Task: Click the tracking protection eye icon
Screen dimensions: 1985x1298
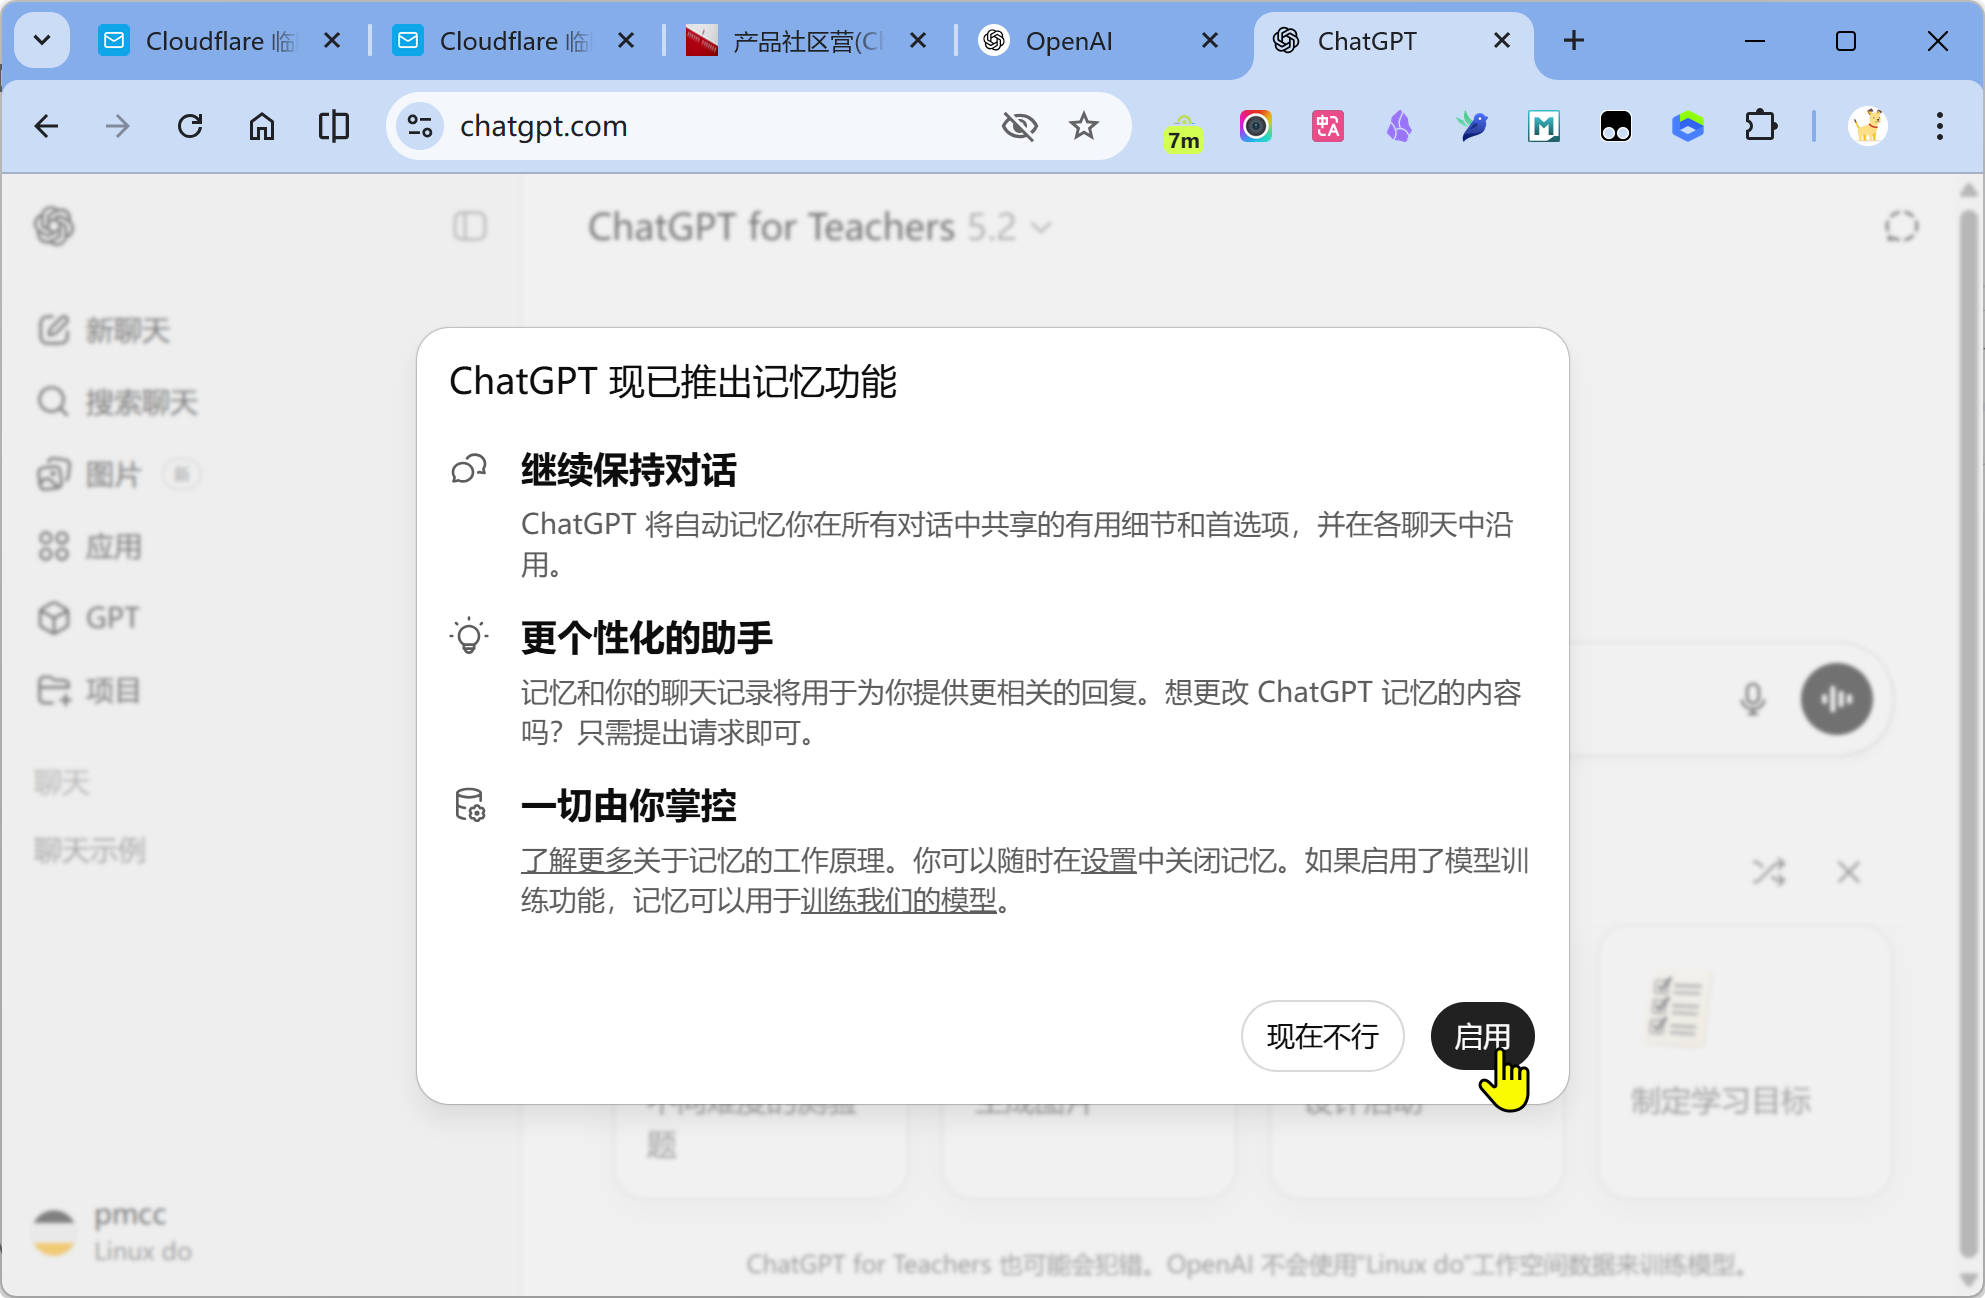Action: point(1019,126)
